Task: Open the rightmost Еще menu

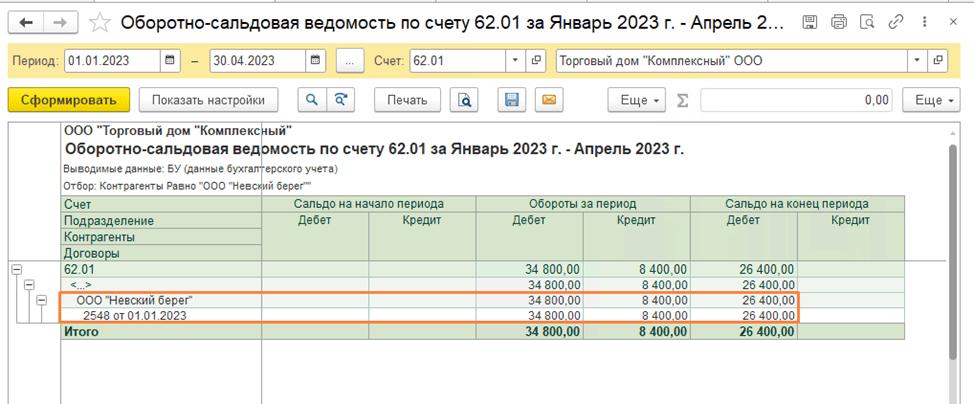Action: click(931, 100)
